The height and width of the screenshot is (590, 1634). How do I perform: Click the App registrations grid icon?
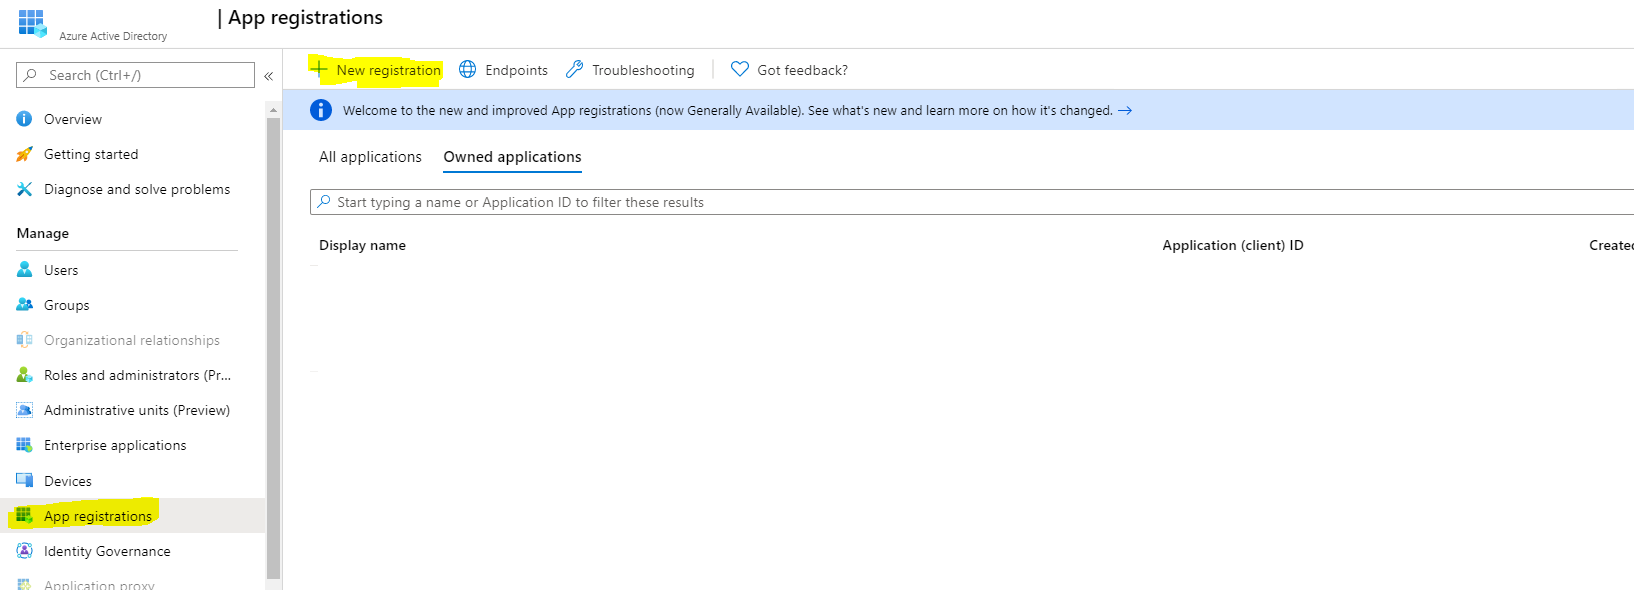(24, 516)
